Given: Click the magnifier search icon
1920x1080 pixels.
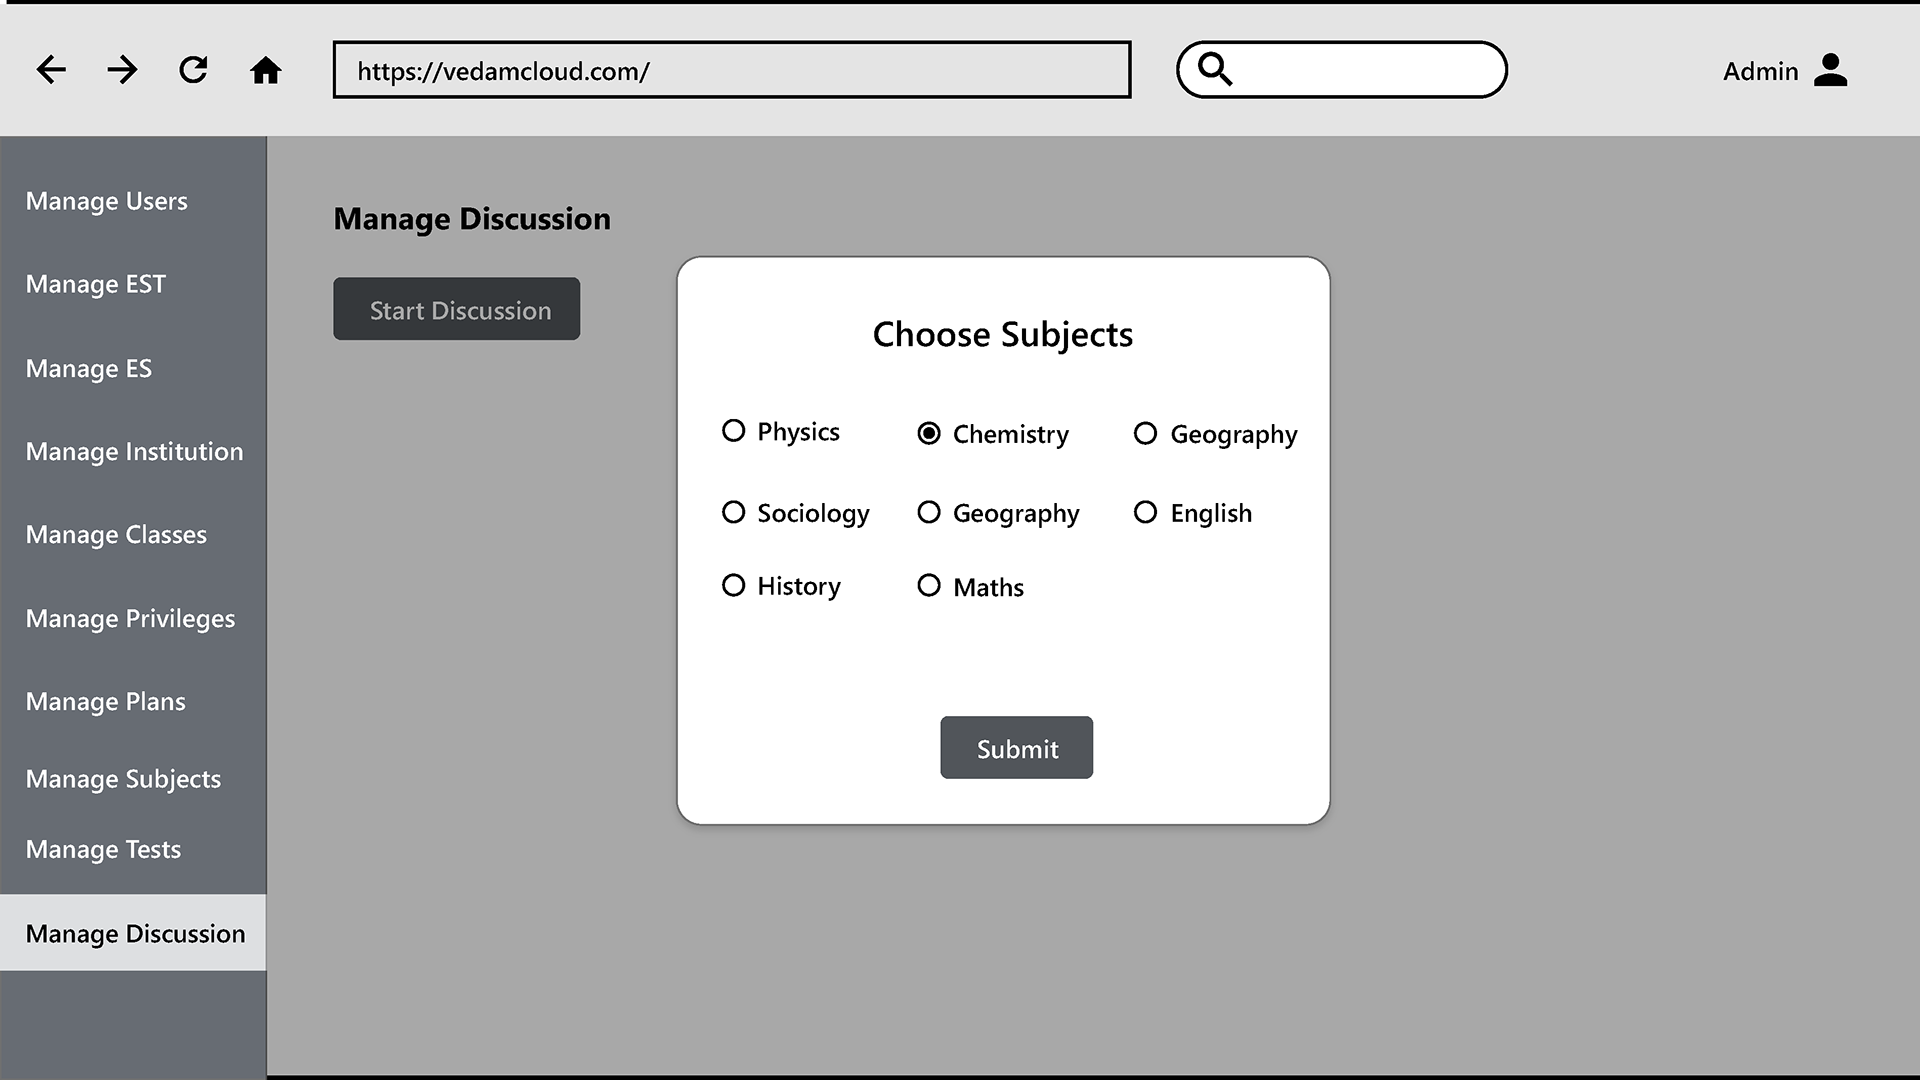Looking at the screenshot, I should 1215,69.
